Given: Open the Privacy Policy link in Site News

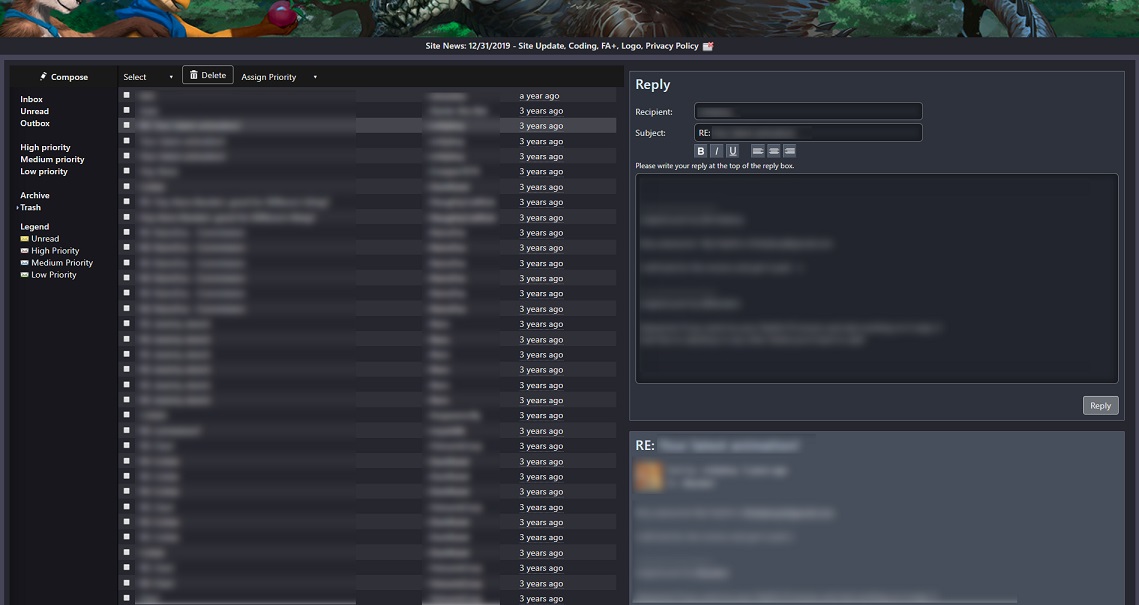Looking at the screenshot, I should (x=672, y=45).
